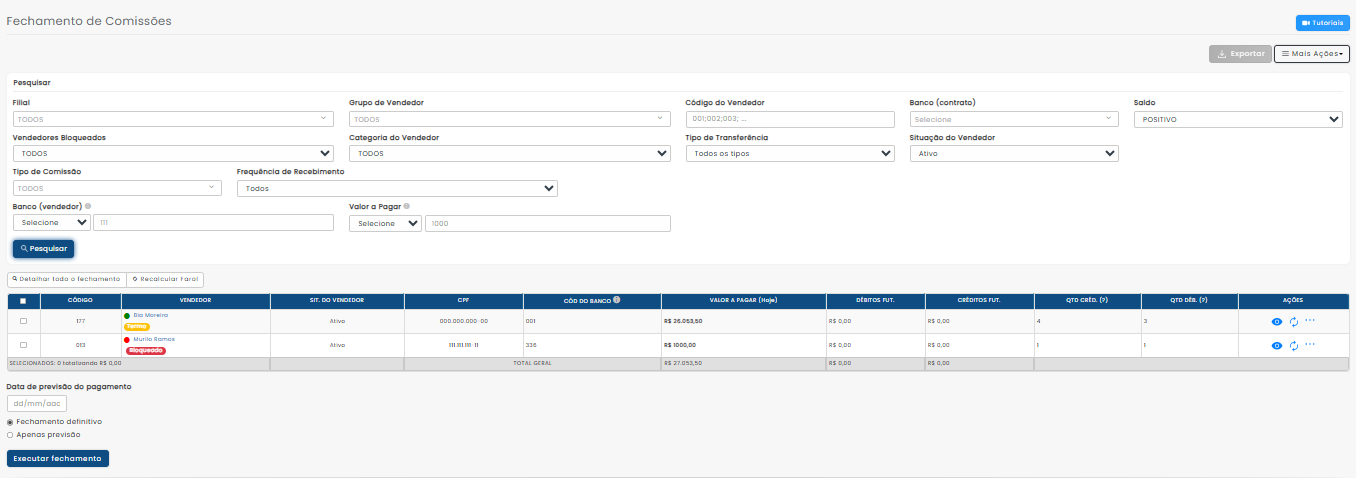The image size is (1356, 478).
Task: Open three-dots actions for Murilo Ramos
Action: coord(1310,344)
